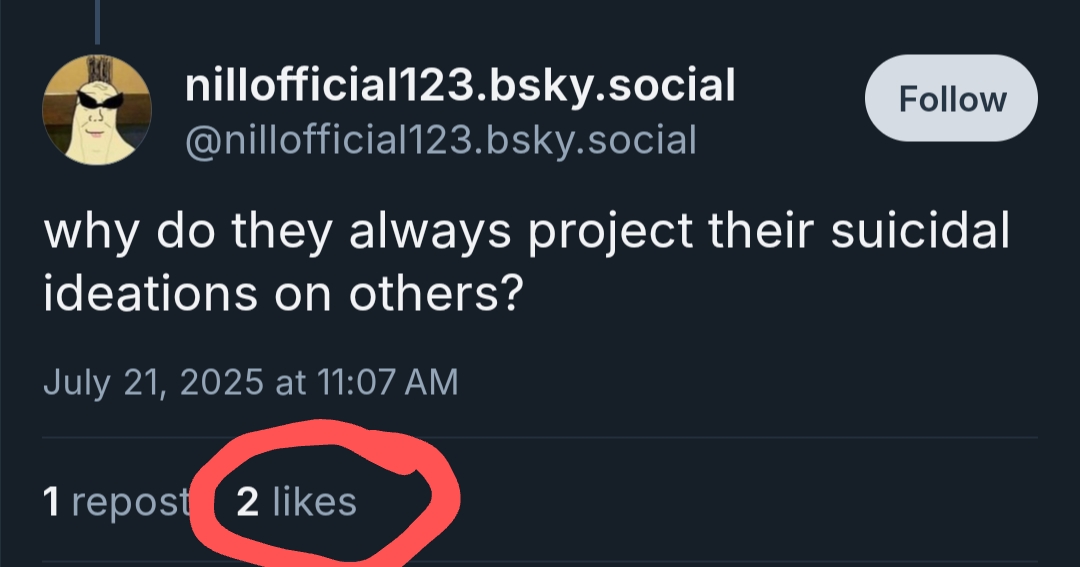Image resolution: width=1080 pixels, height=567 pixels.
Task: View the 1 repost list
Action: coord(117,501)
